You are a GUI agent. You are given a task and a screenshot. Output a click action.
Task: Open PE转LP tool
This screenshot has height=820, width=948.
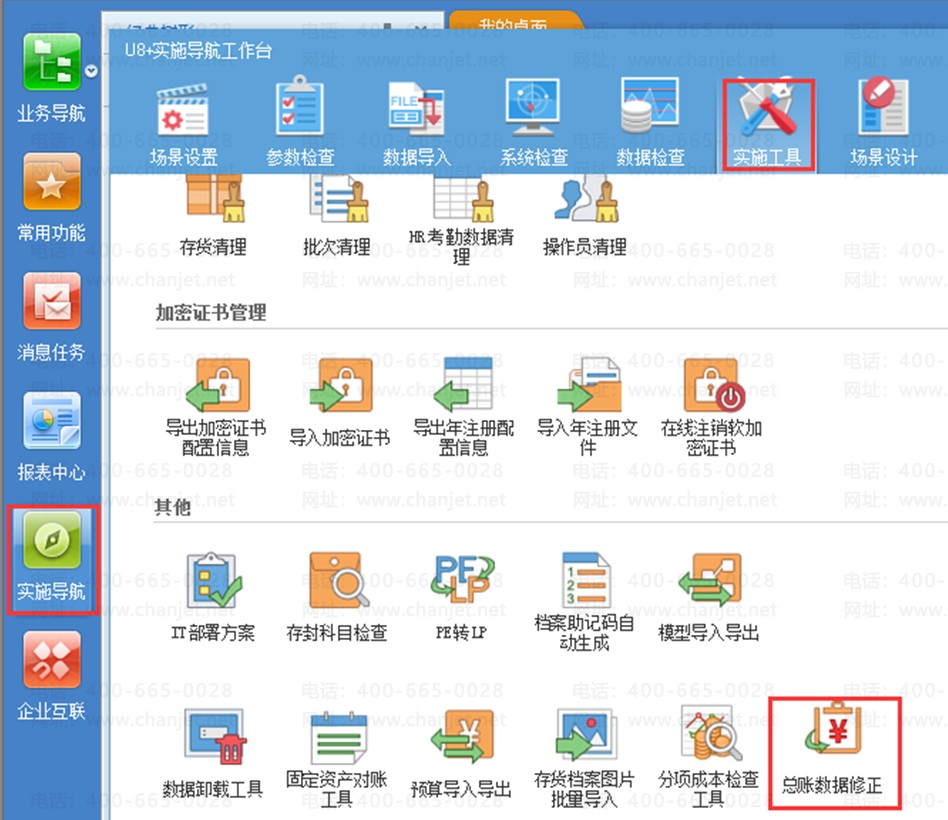tap(461, 597)
